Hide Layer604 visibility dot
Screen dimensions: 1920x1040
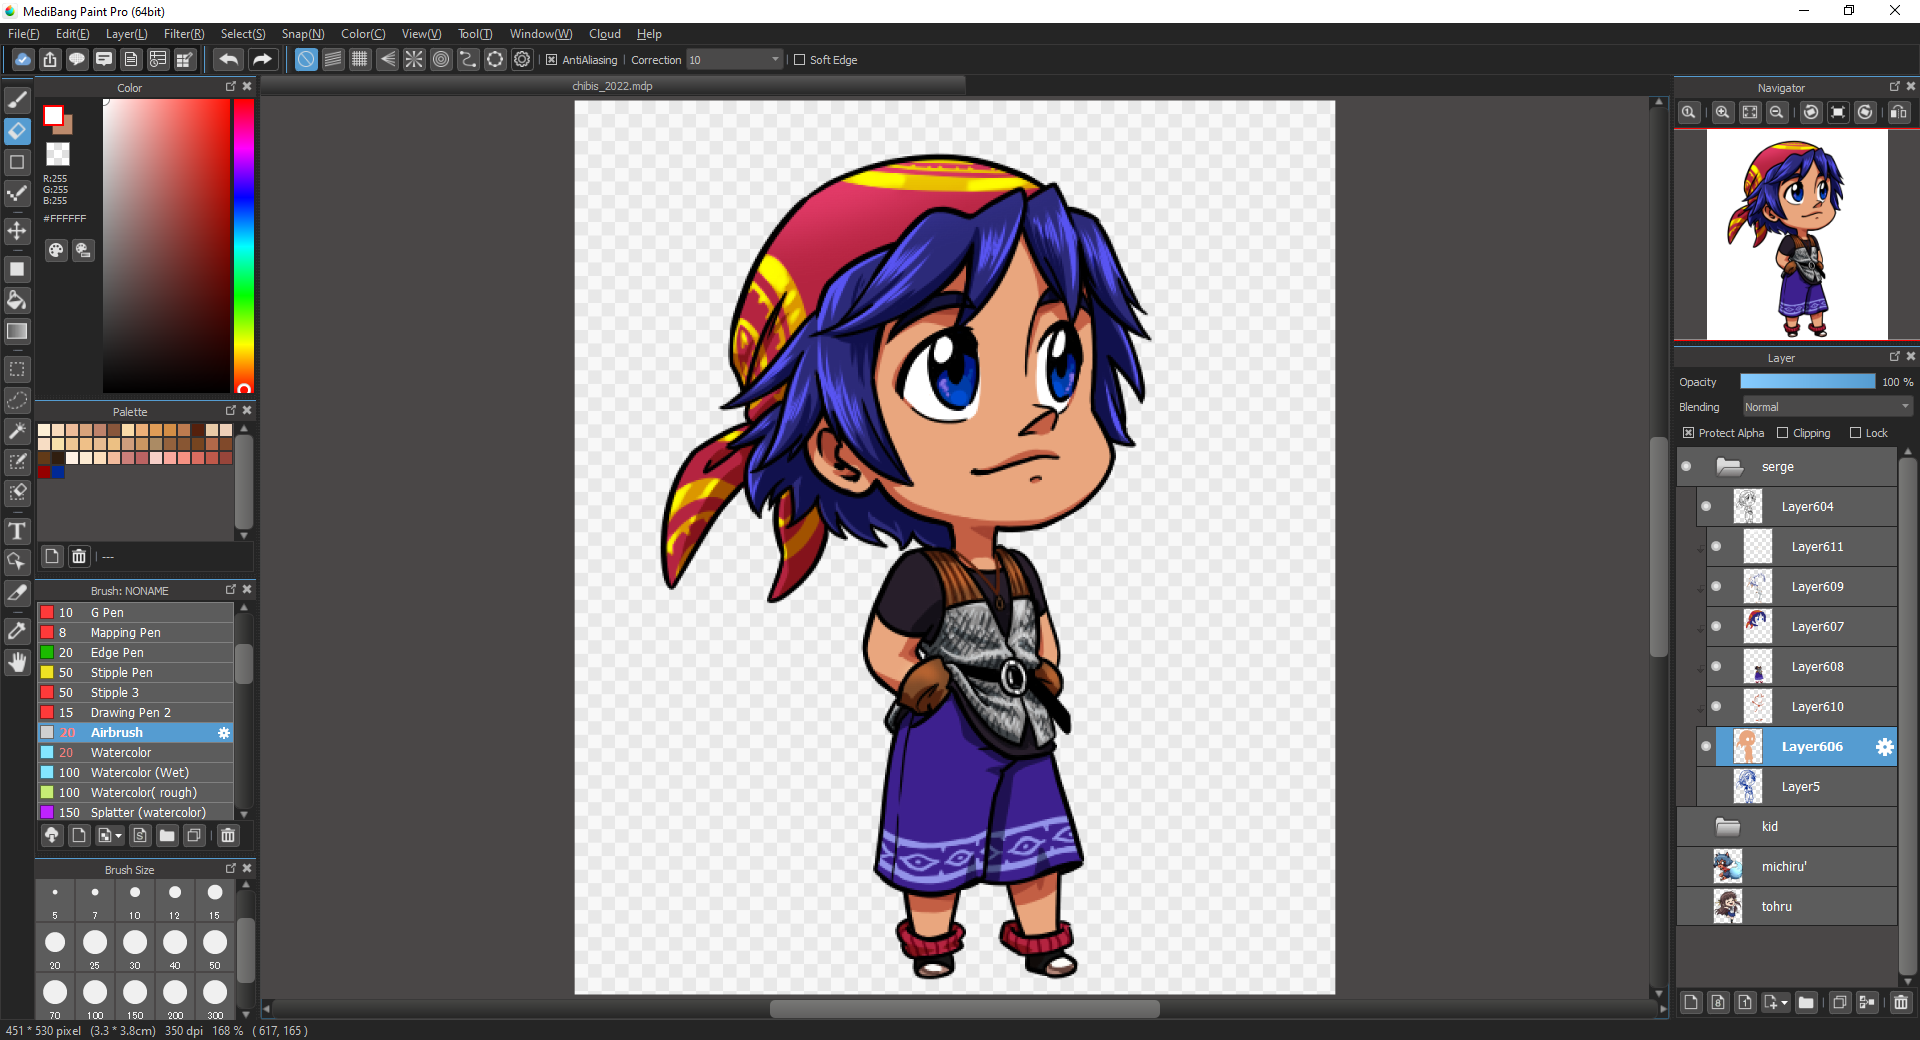pyautogui.click(x=1706, y=507)
